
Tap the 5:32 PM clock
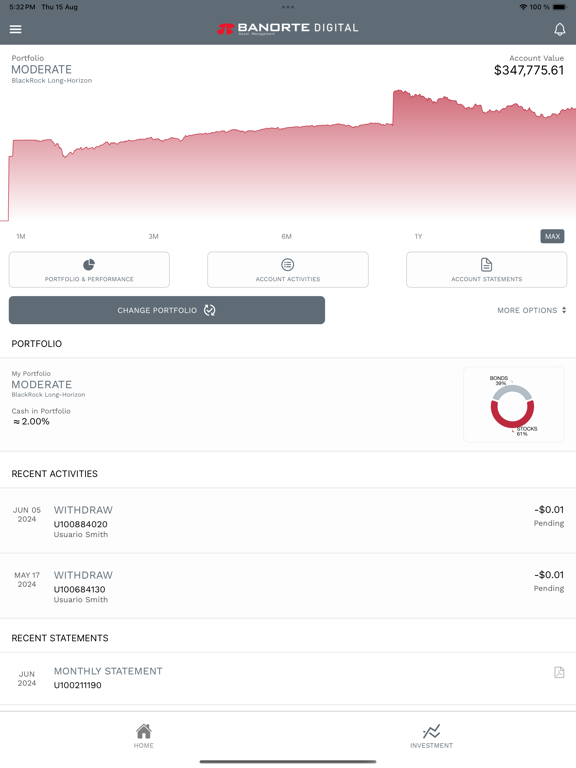click(22, 7)
